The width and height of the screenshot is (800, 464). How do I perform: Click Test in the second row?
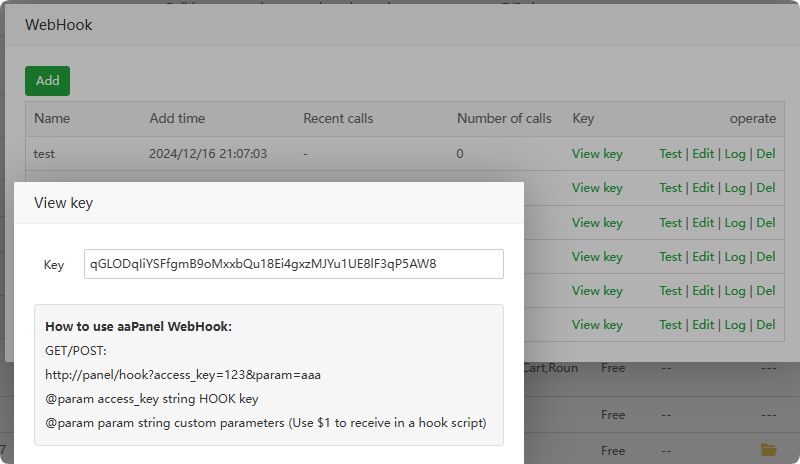click(x=670, y=188)
